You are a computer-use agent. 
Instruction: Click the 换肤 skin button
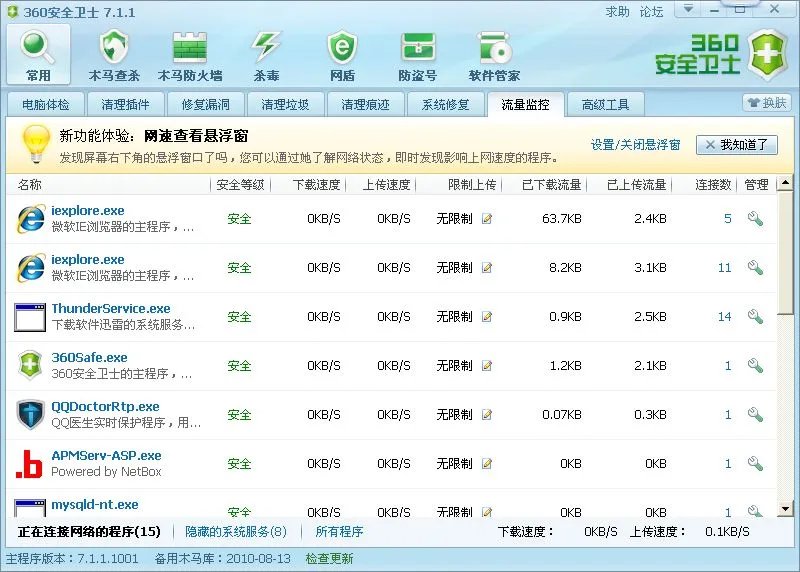(767, 103)
